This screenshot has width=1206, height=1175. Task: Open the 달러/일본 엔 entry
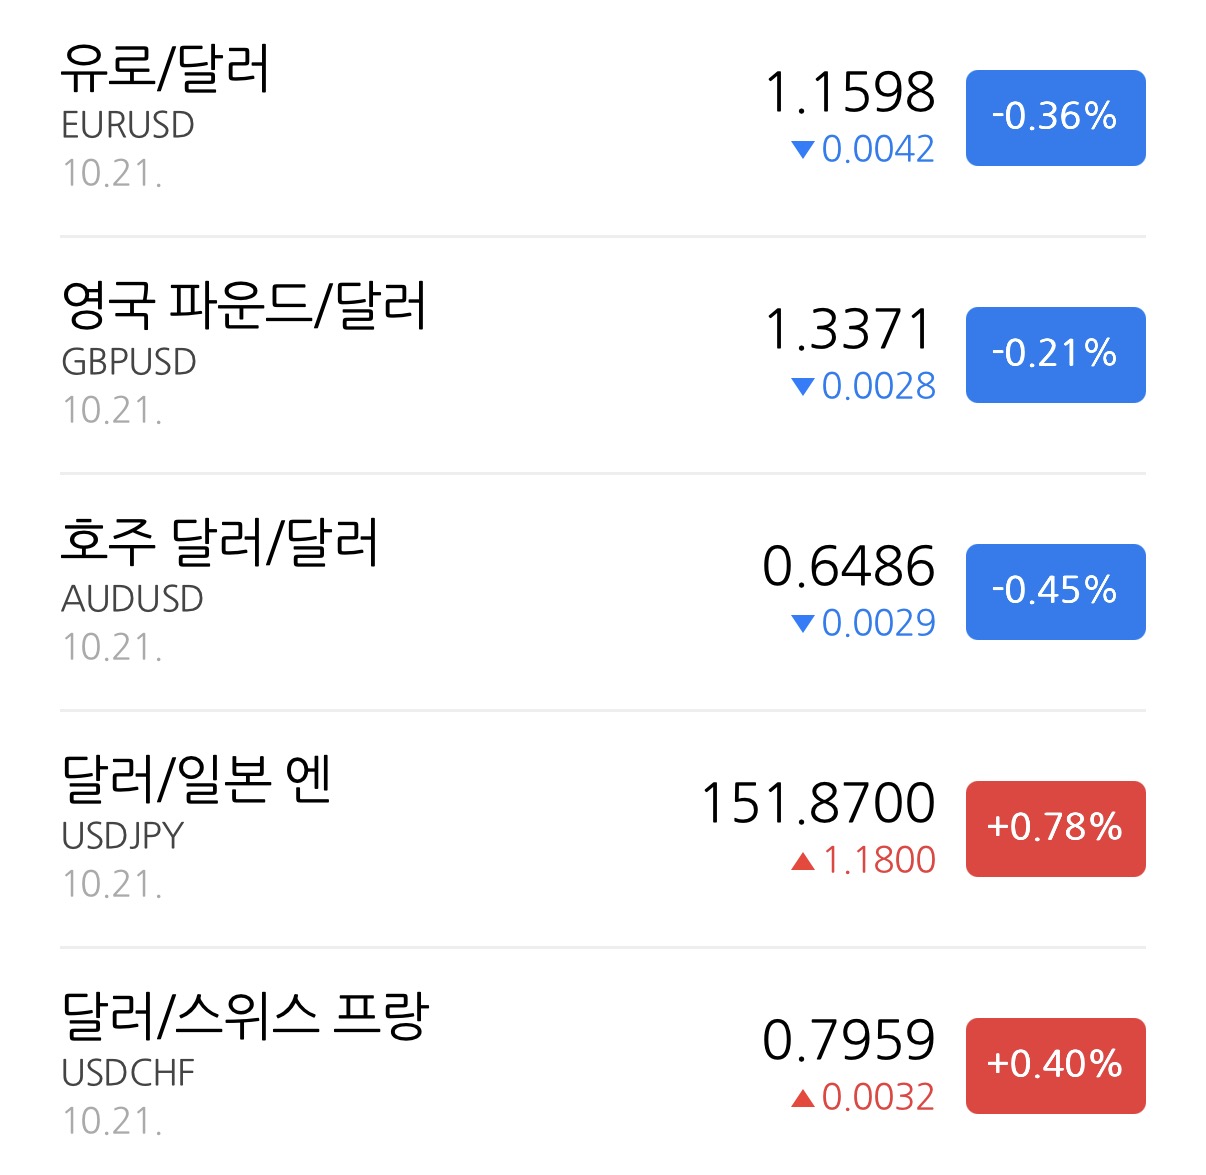[x=603, y=829]
